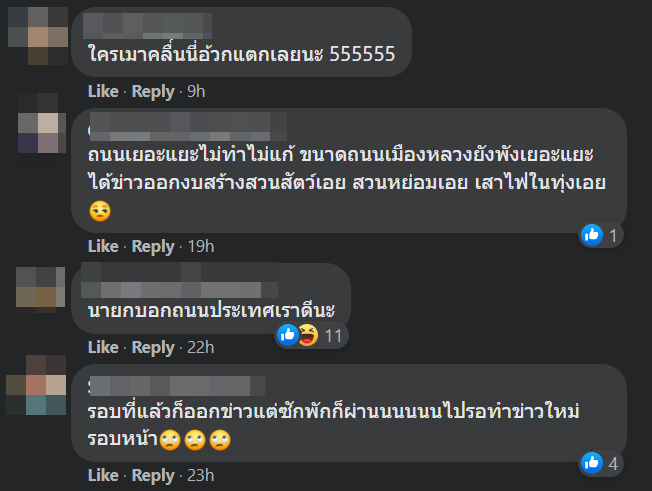Image resolution: width=652 pixels, height=491 pixels.
Task: Reply to the comment posted 9h ago
Action: coord(153,91)
